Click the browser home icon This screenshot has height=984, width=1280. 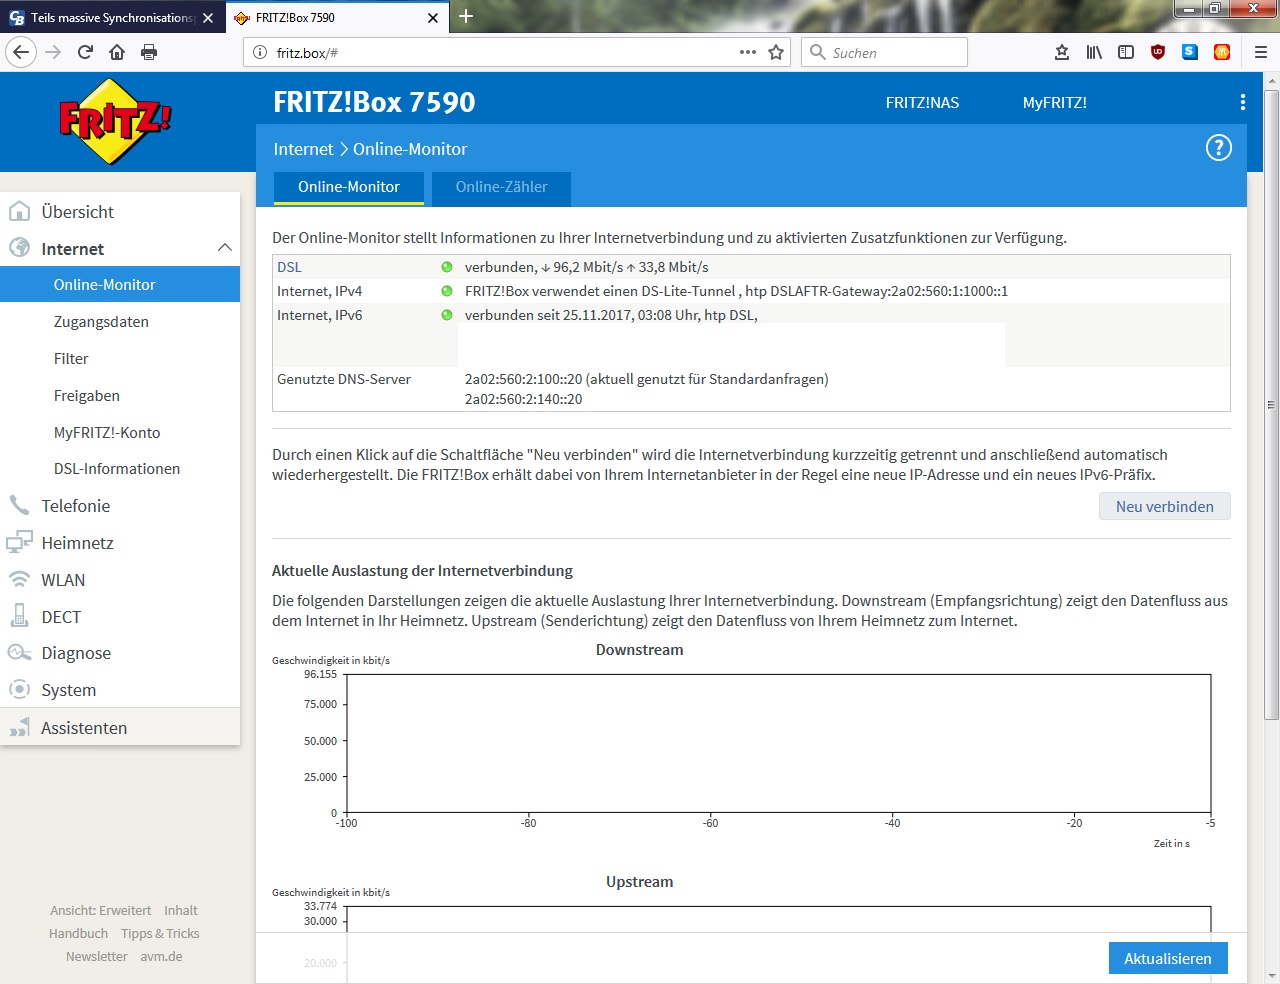(x=117, y=52)
